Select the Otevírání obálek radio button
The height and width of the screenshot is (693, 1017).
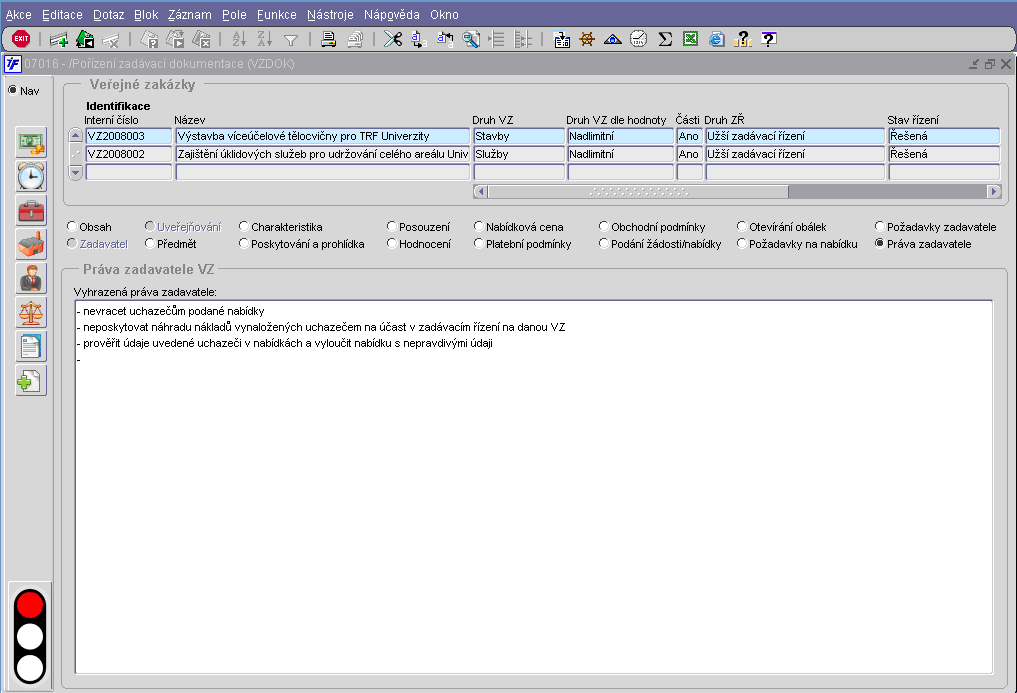point(741,227)
